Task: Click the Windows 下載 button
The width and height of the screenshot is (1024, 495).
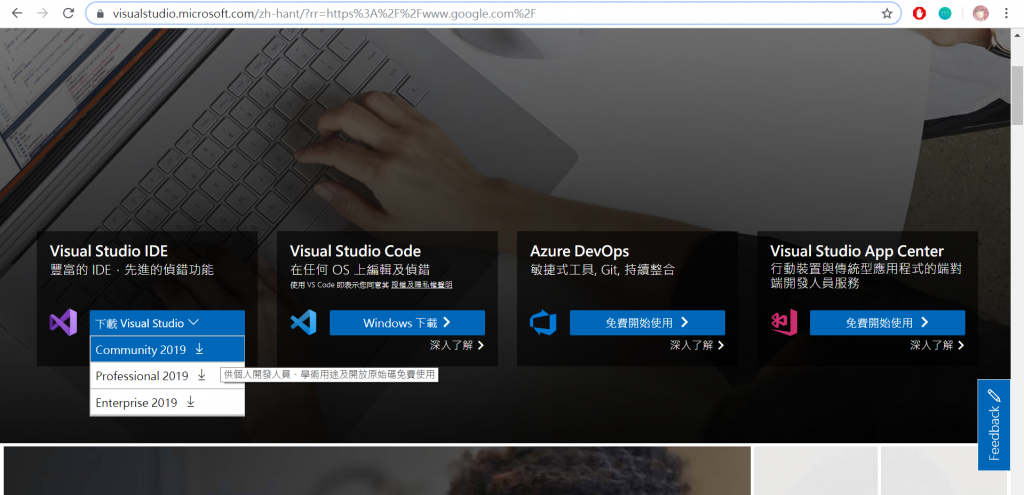Action: [x=408, y=323]
